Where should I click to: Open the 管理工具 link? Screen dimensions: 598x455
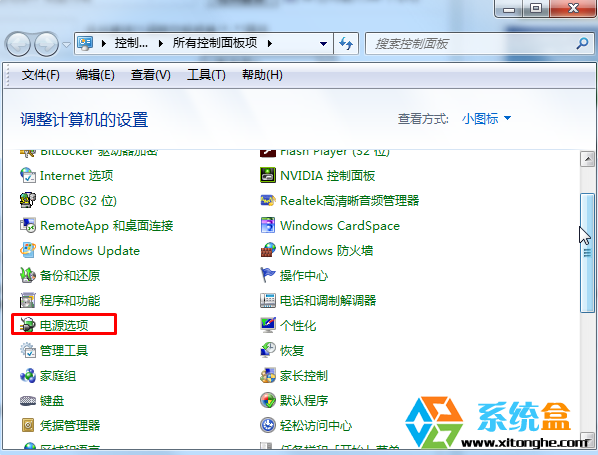click(x=64, y=350)
